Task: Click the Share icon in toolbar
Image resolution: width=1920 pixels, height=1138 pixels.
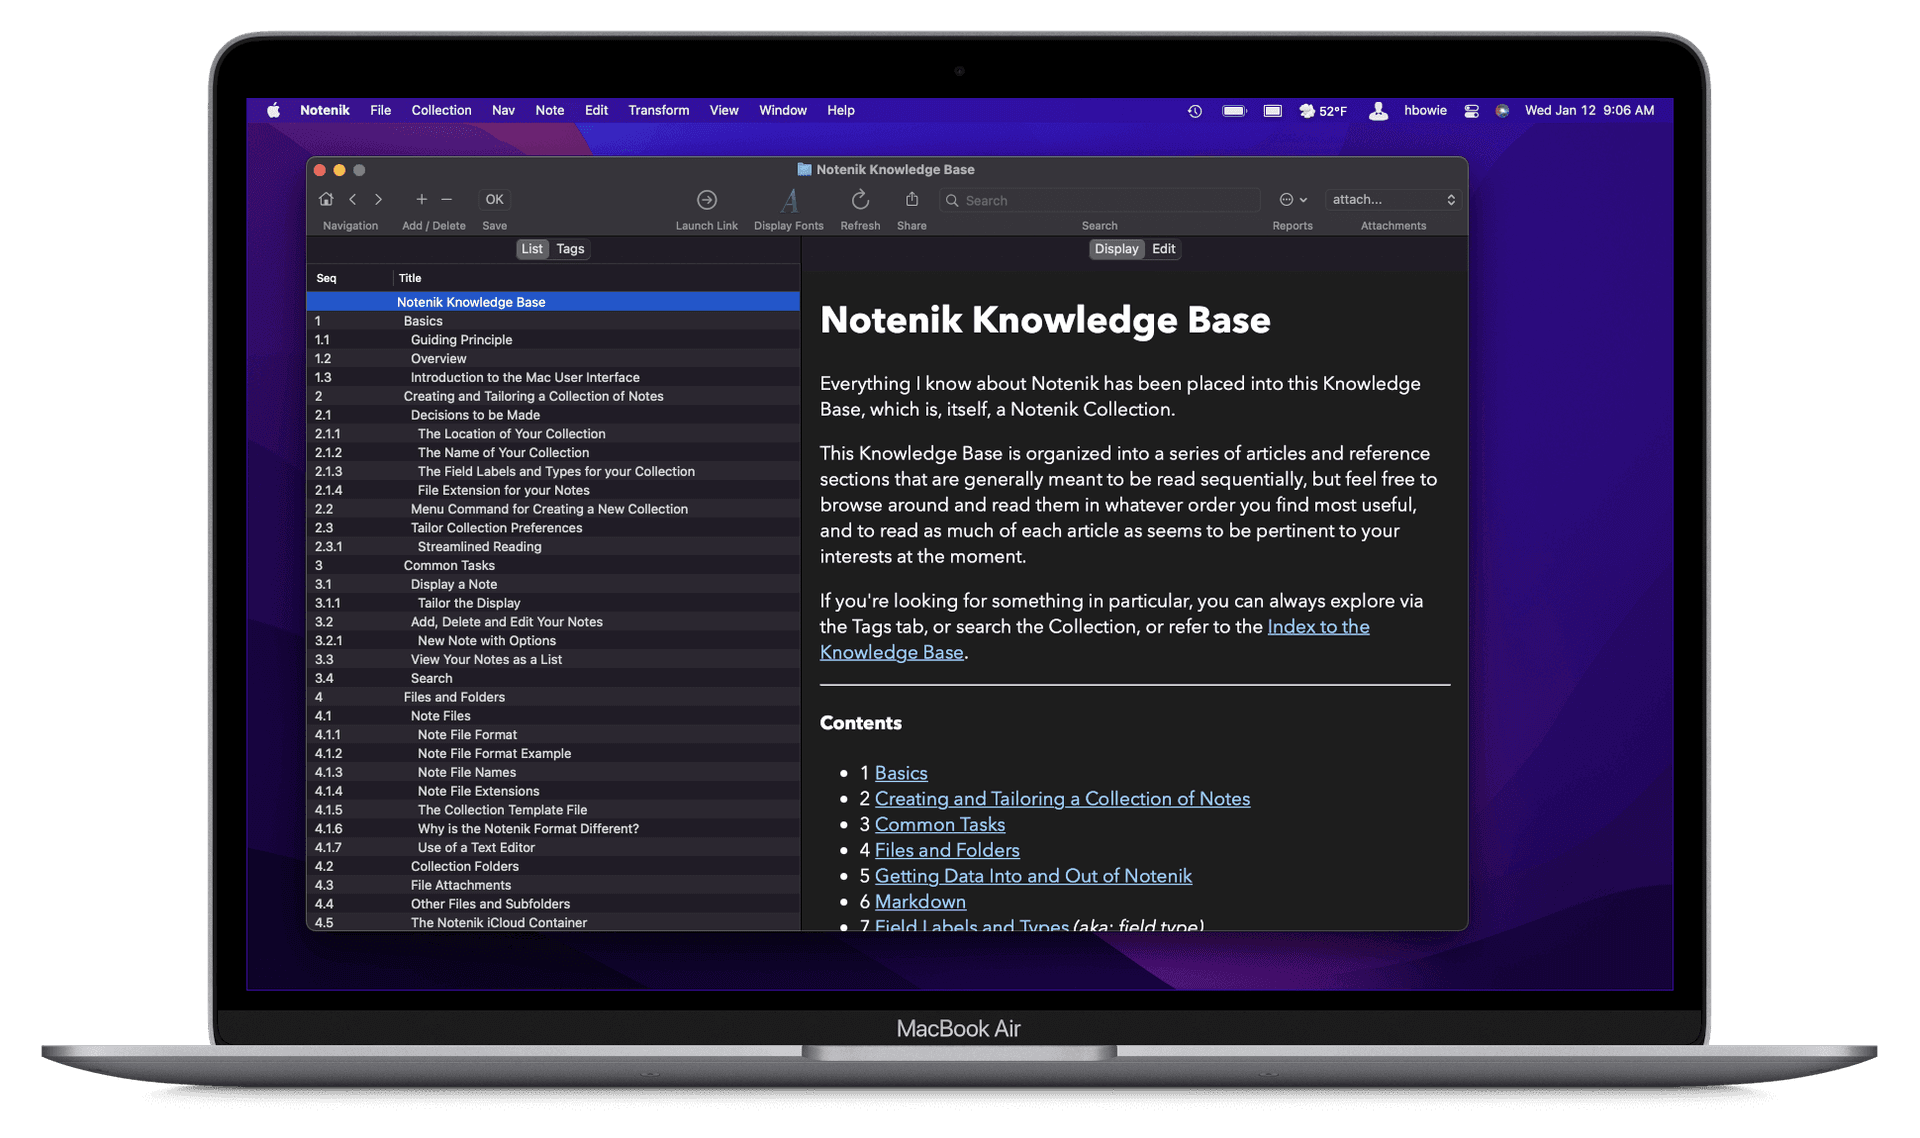Action: (x=911, y=199)
